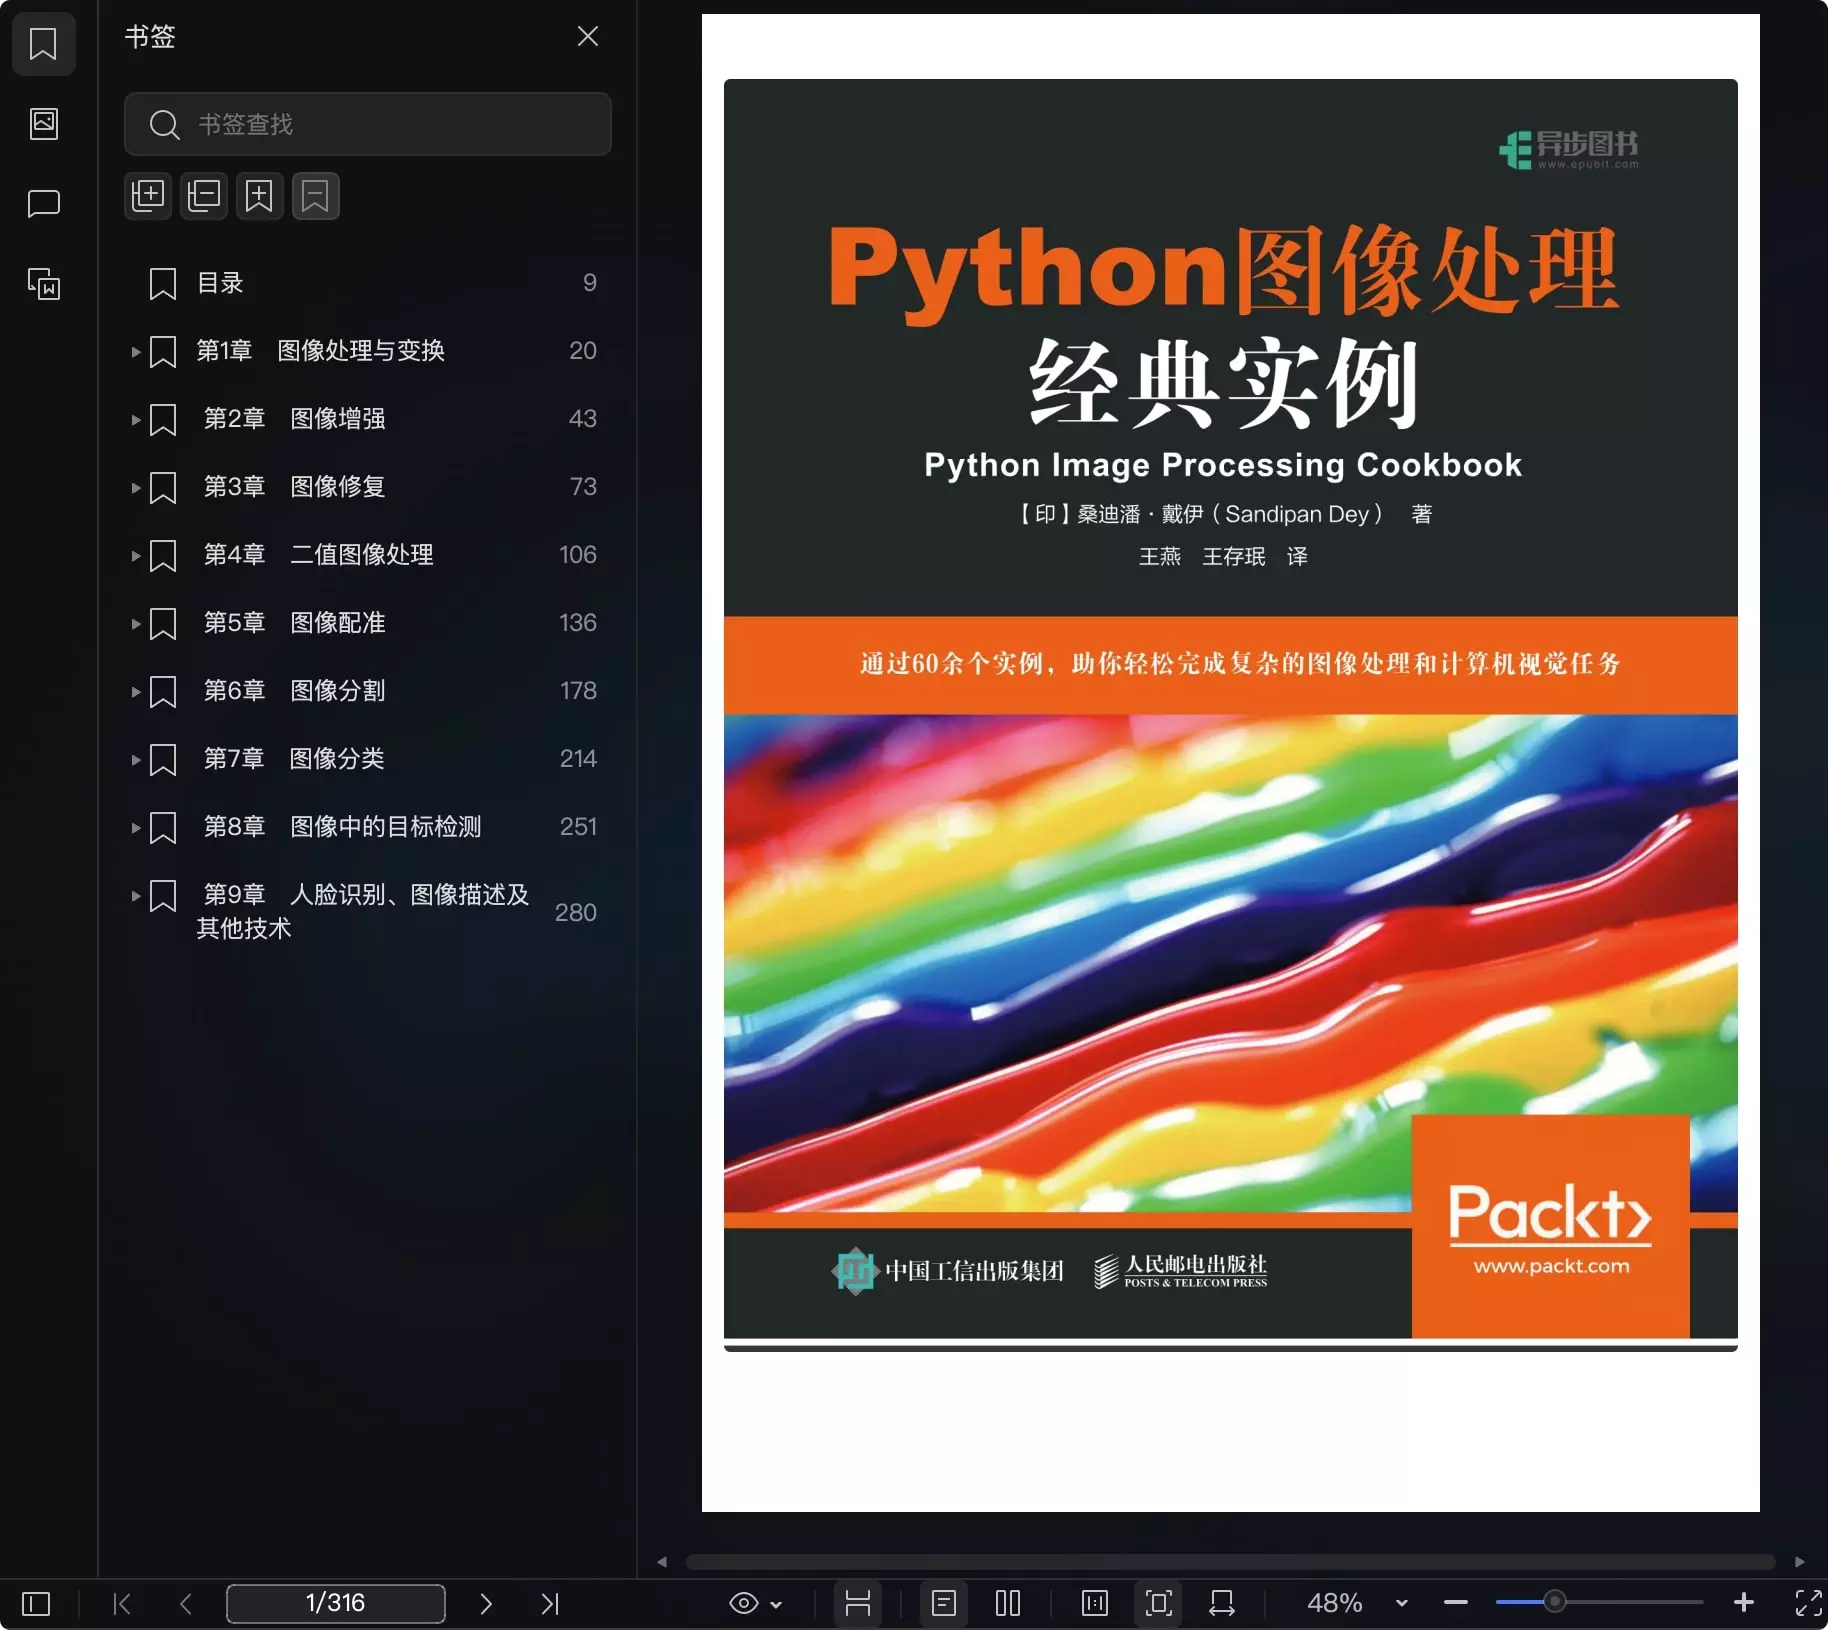Toggle the single-page view mode
The height and width of the screenshot is (1630, 1828).
(x=944, y=1603)
